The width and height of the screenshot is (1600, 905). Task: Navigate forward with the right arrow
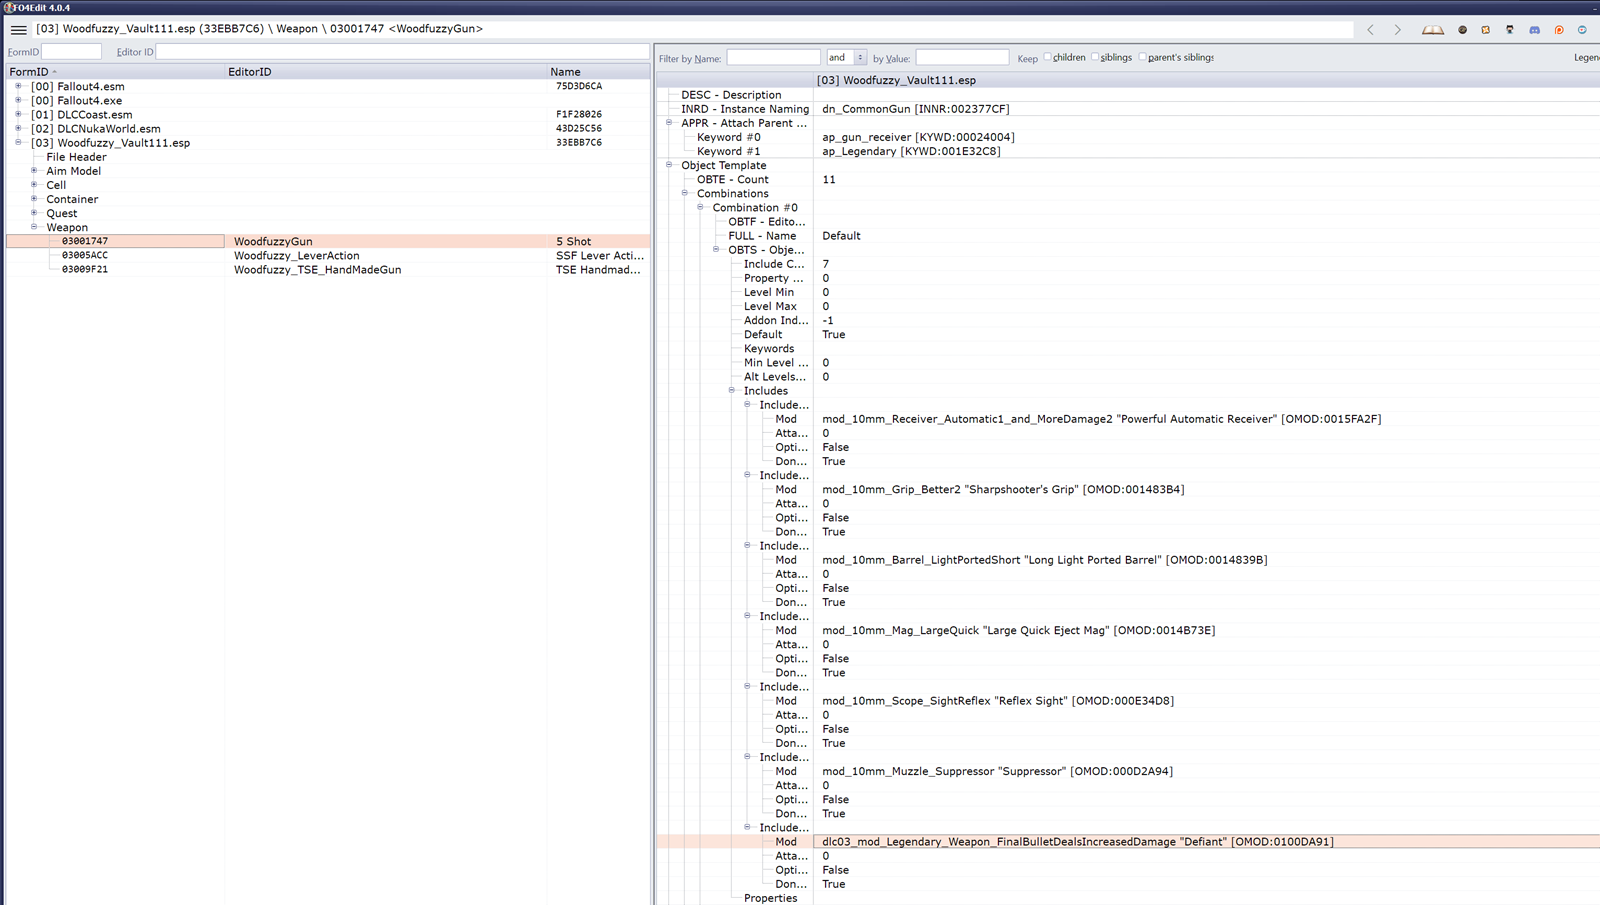click(x=1398, y=30)
